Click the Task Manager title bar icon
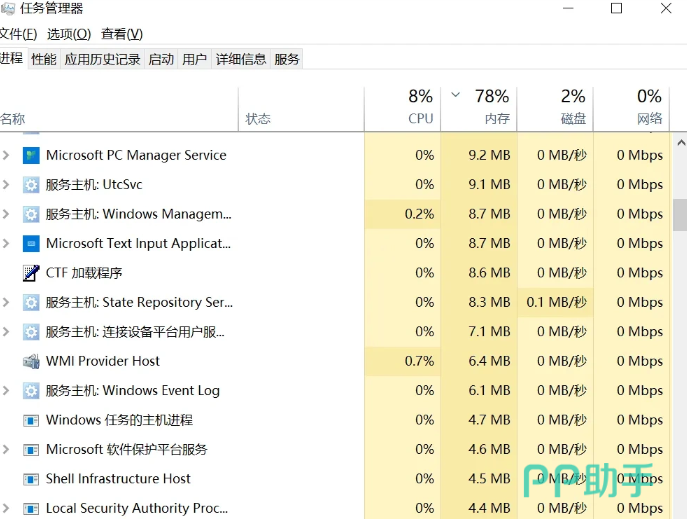 click(7, 8)
